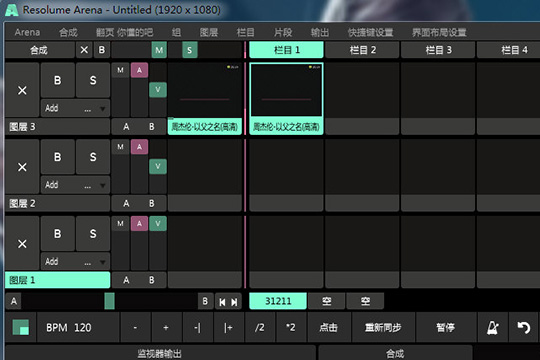Open the 快捷键设置 menu
The height and width of the screenshot is (360, 540).
(371, 32)
